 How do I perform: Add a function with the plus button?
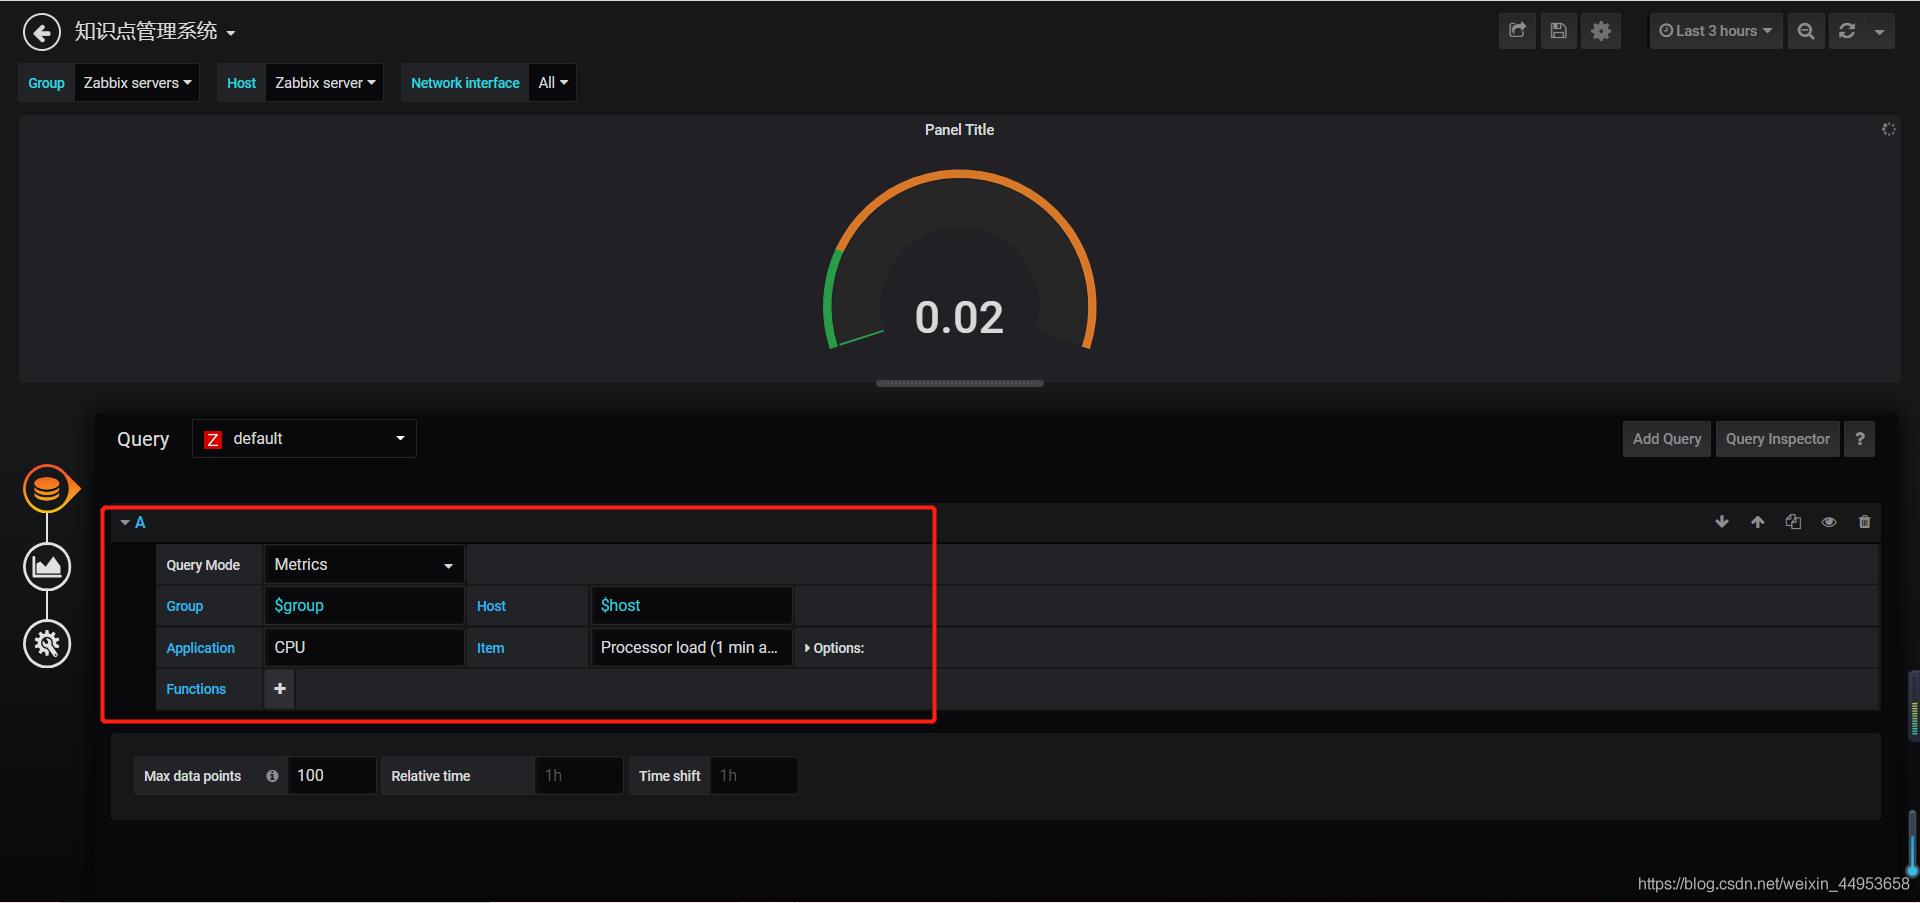(280, 689)
